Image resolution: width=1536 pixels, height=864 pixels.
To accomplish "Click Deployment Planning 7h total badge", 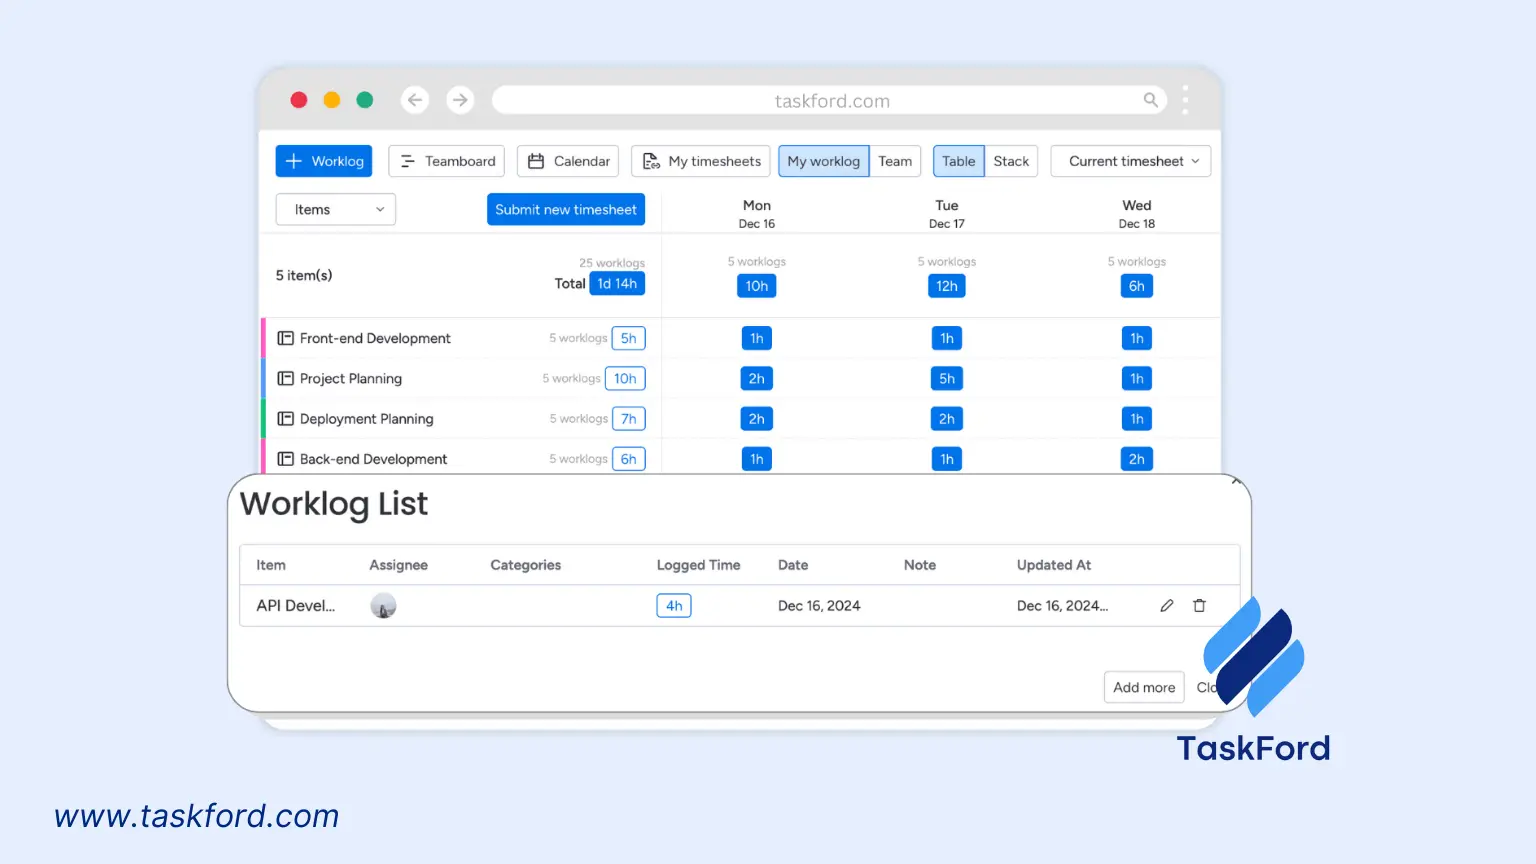I will (x=629, y=418).
